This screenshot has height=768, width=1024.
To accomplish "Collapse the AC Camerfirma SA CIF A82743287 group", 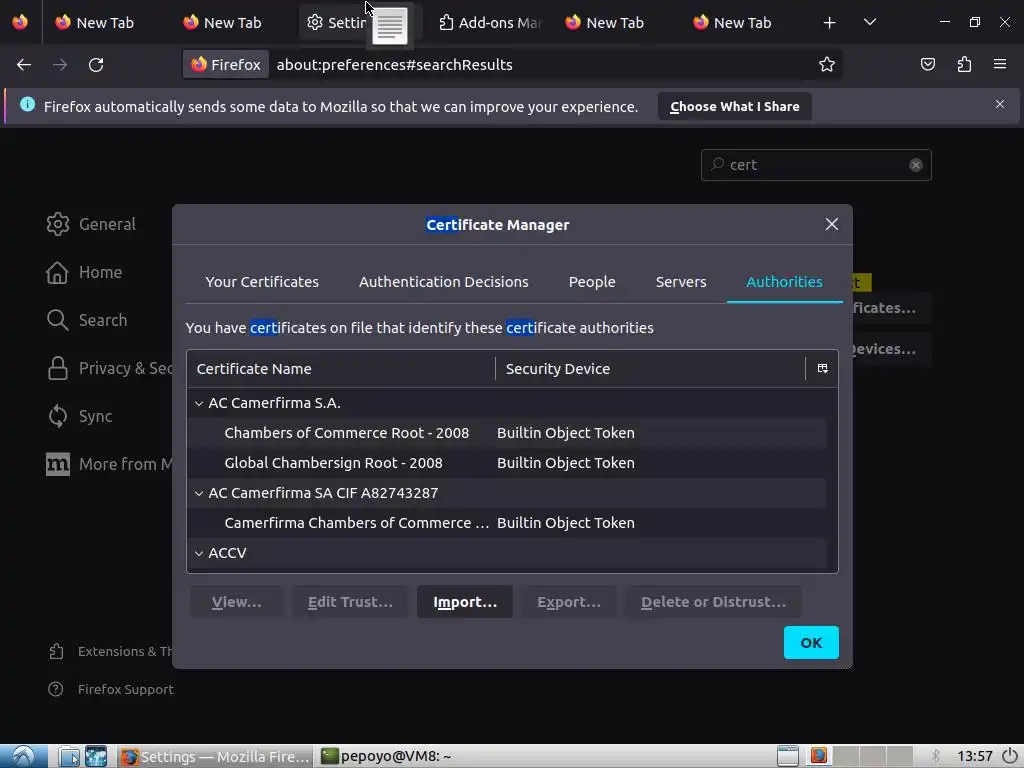I will [x=199, y=494].
